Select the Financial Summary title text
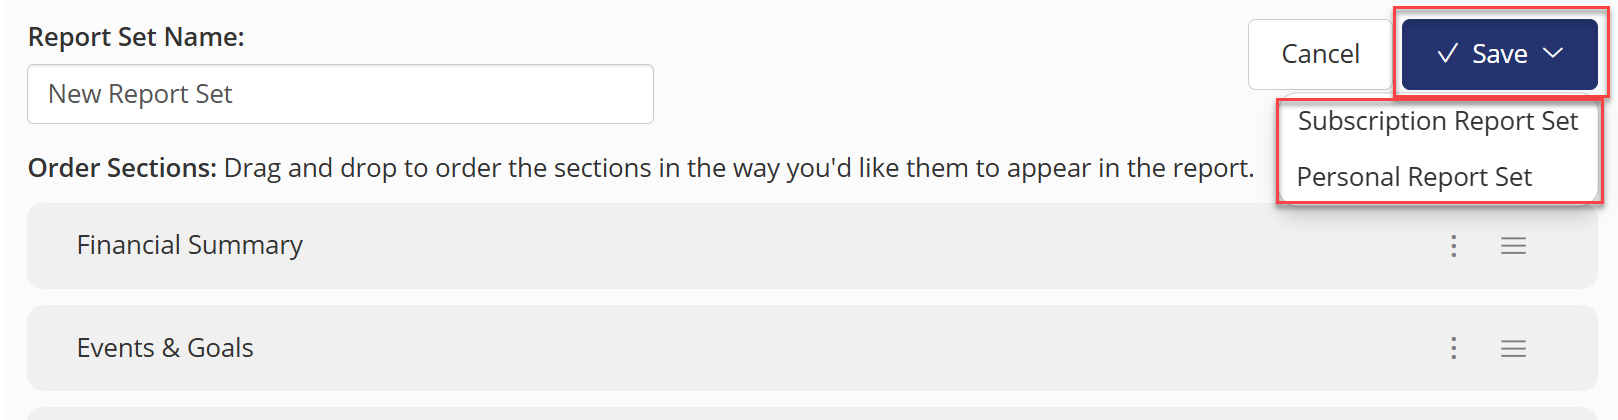 tap(190, 245)
